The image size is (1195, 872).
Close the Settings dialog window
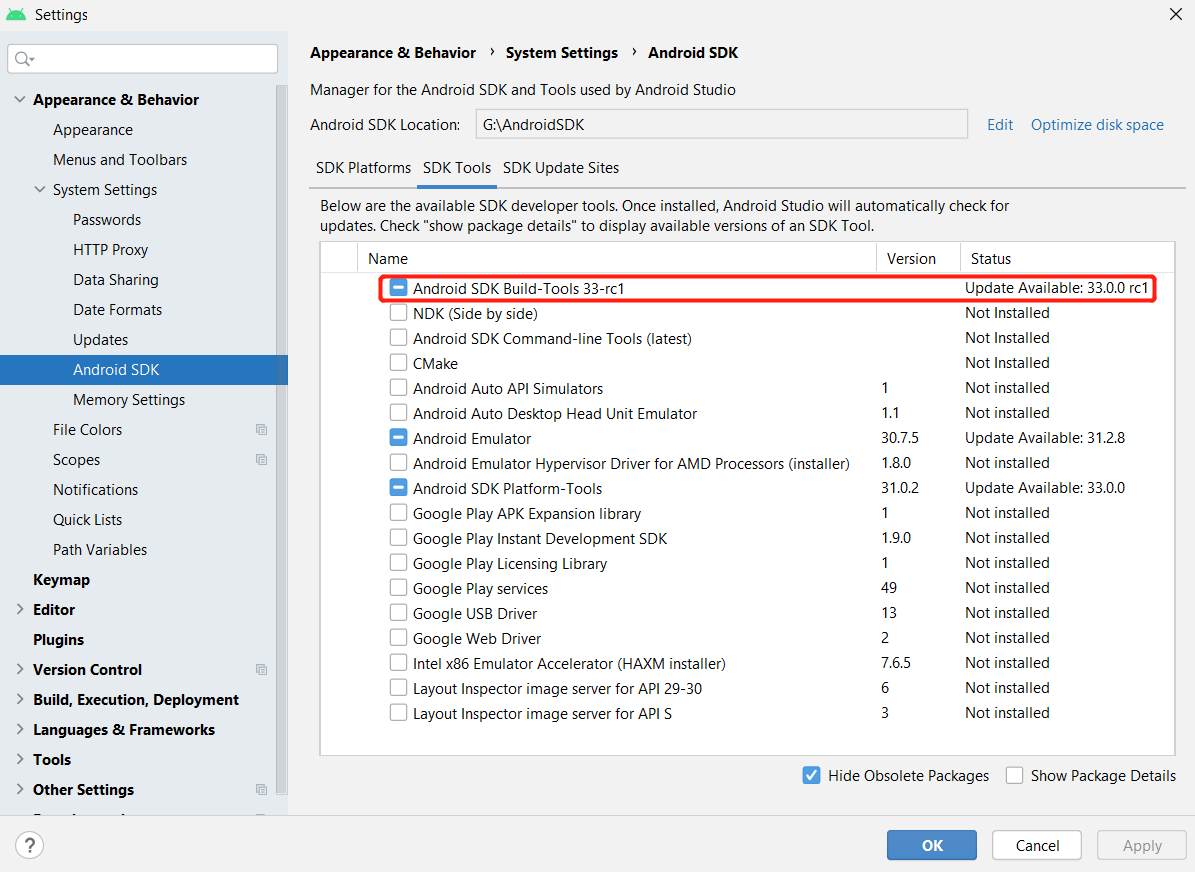tap(1175, 14)
